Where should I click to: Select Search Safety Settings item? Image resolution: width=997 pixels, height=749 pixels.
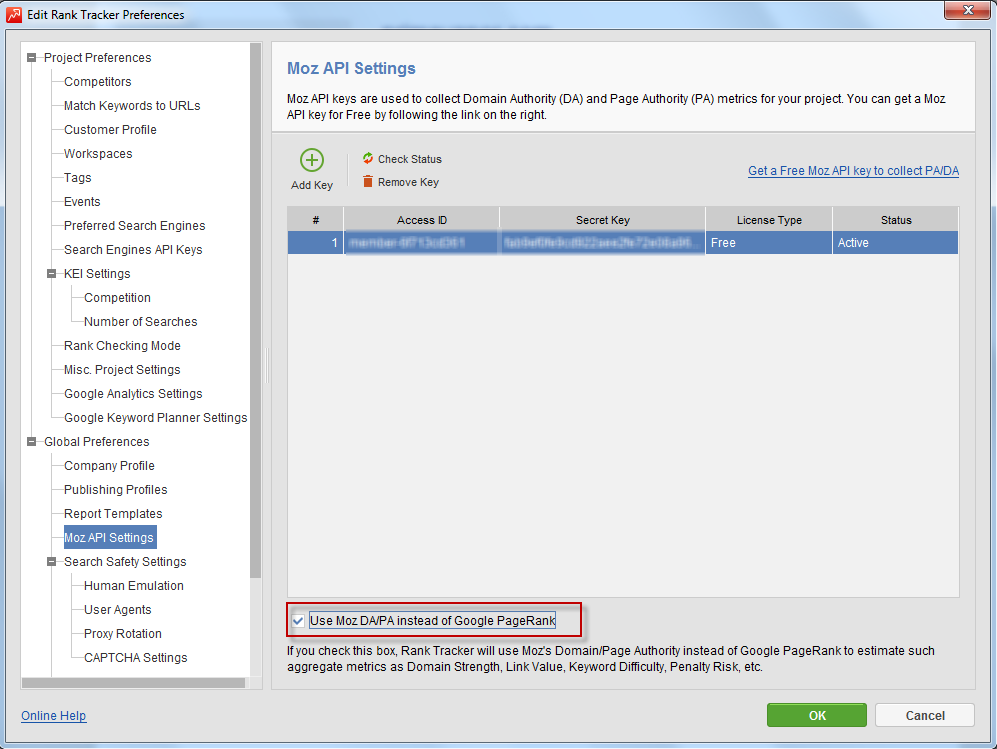click(125, 562)
